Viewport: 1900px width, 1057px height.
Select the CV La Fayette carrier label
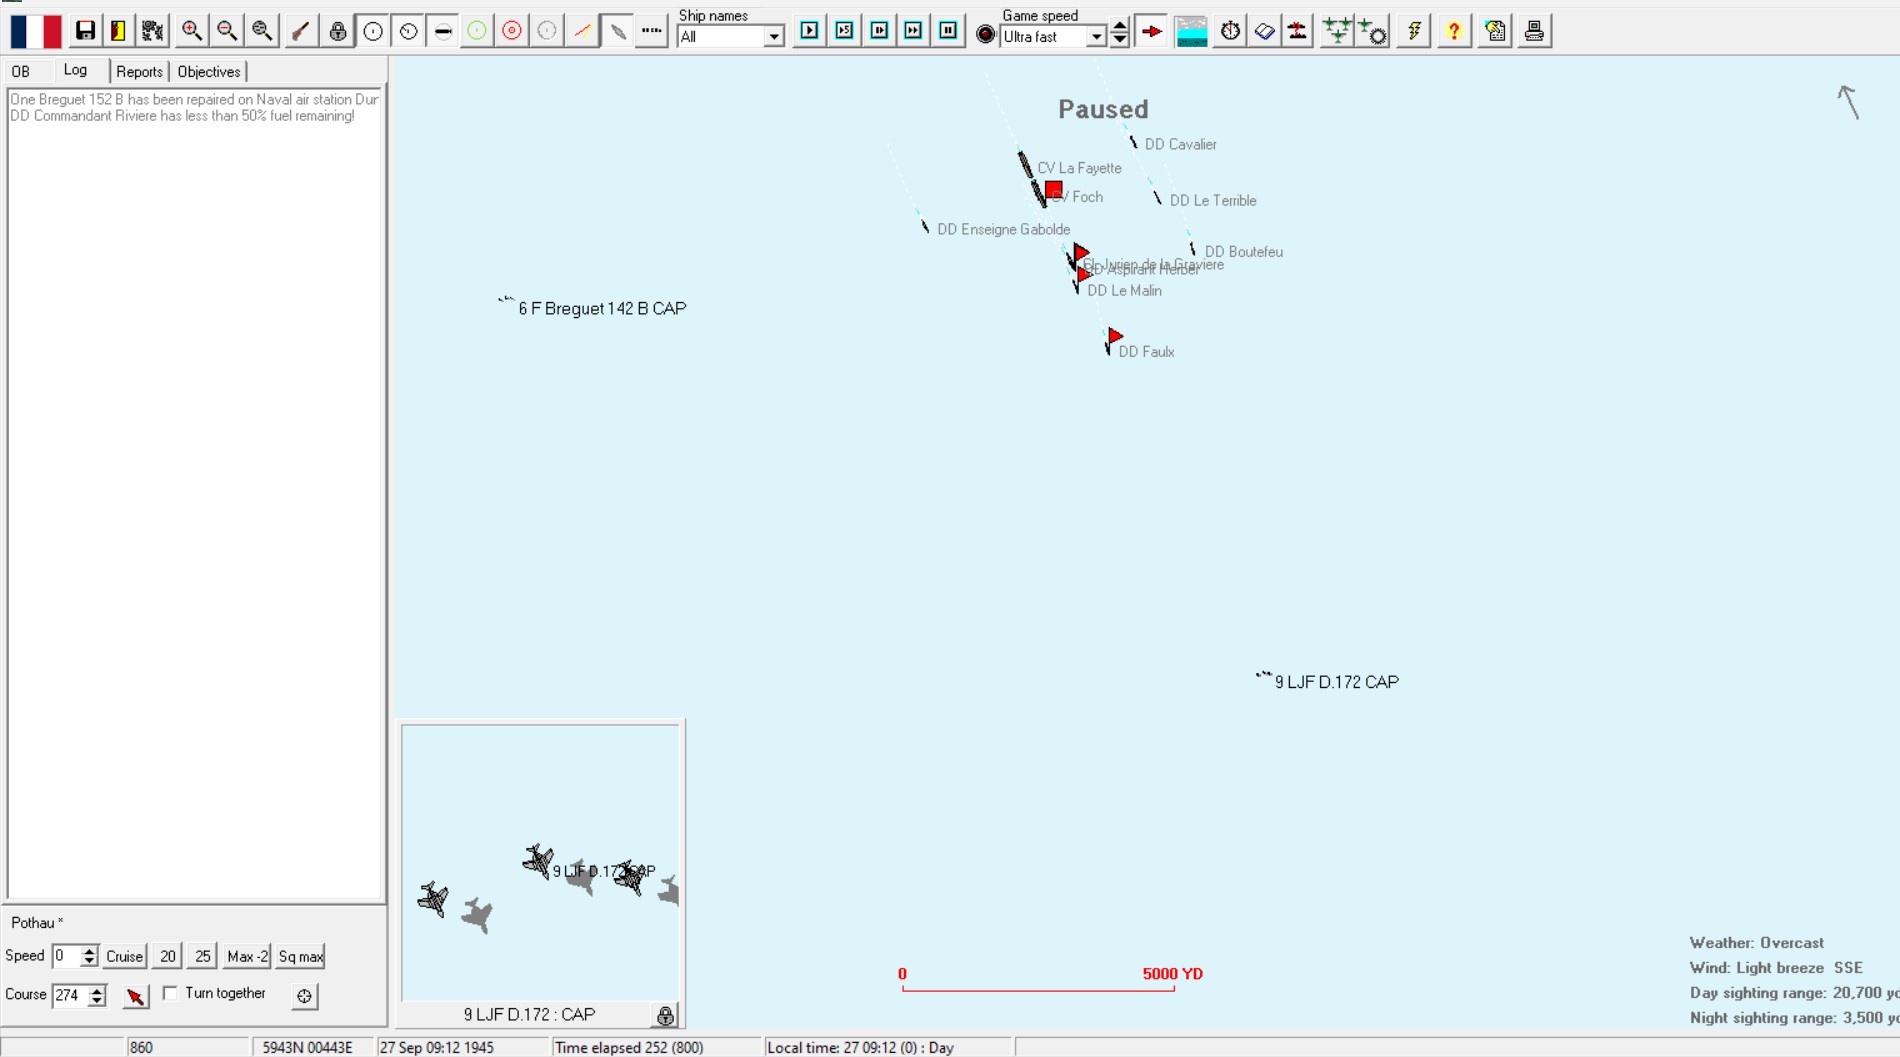[x=1079, y=168]
